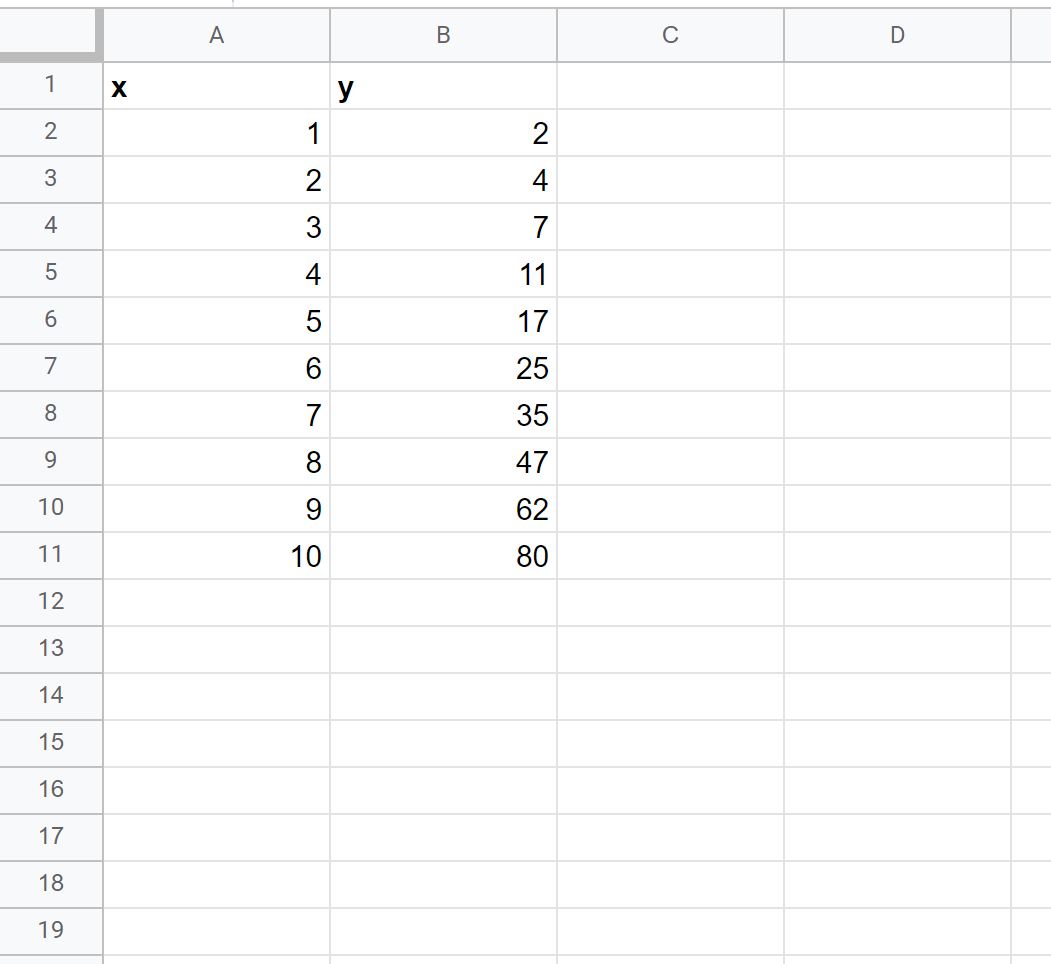The image size is (1051, 964).
Task: Select column A header
Action: (x=216, y=35)
